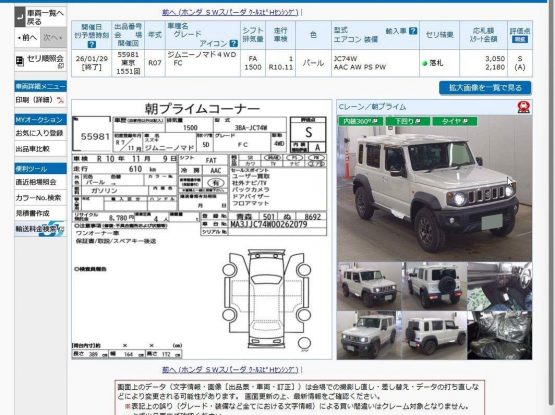Open the タイヤ tire photo link
The image size is (555, 415).
click(455, 121)
